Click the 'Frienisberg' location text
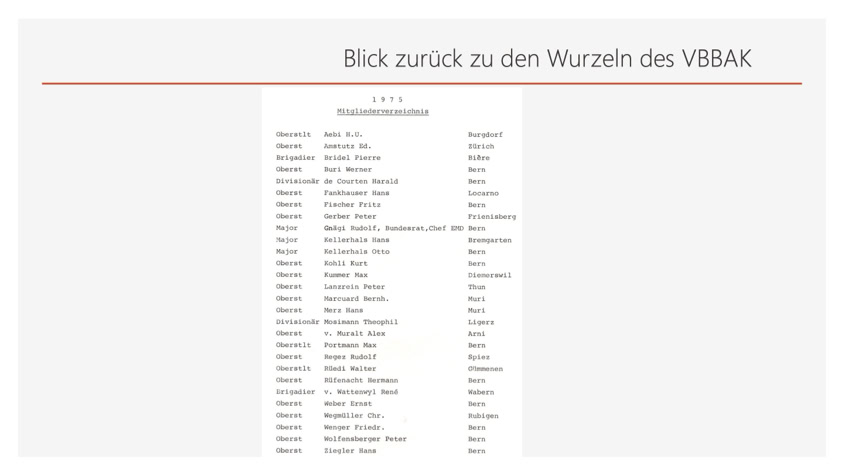844x475 pixels. click(491, 216)
